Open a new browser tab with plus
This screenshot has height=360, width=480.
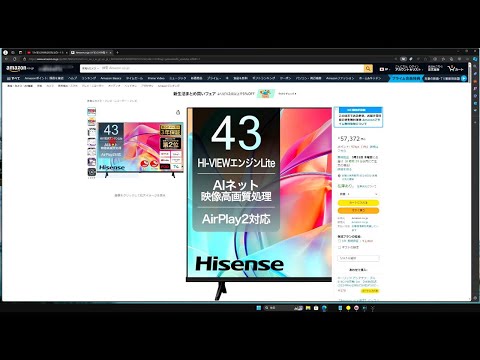(117, 52)
